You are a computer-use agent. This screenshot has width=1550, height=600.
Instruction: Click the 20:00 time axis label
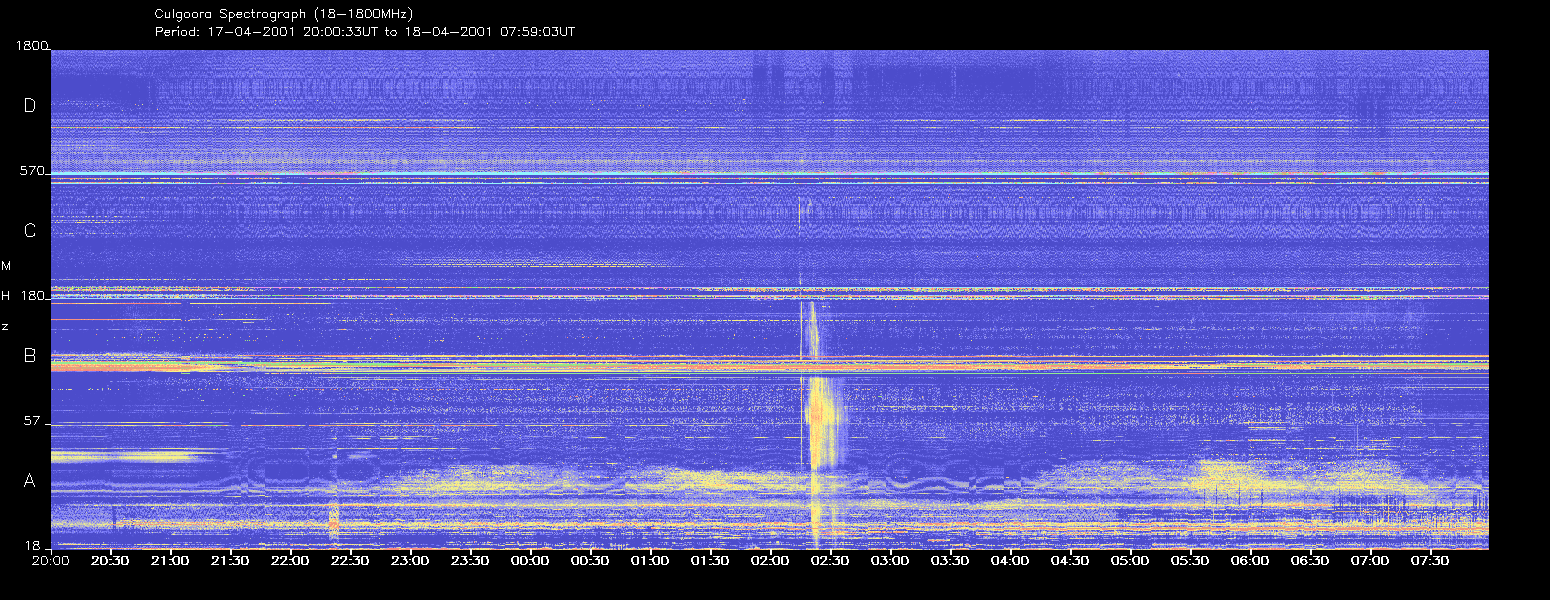coord(50,561)
